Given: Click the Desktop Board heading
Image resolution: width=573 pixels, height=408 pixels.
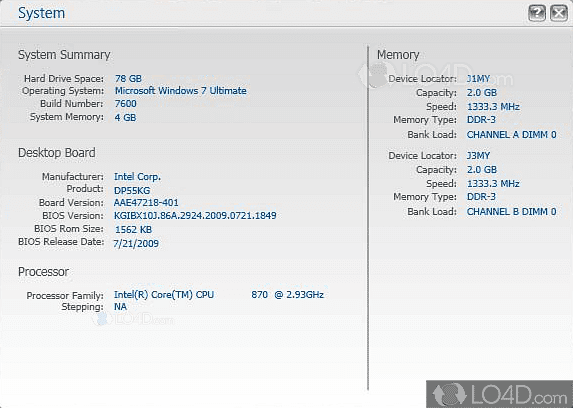Looking at the screenshot, I should 57,152.
